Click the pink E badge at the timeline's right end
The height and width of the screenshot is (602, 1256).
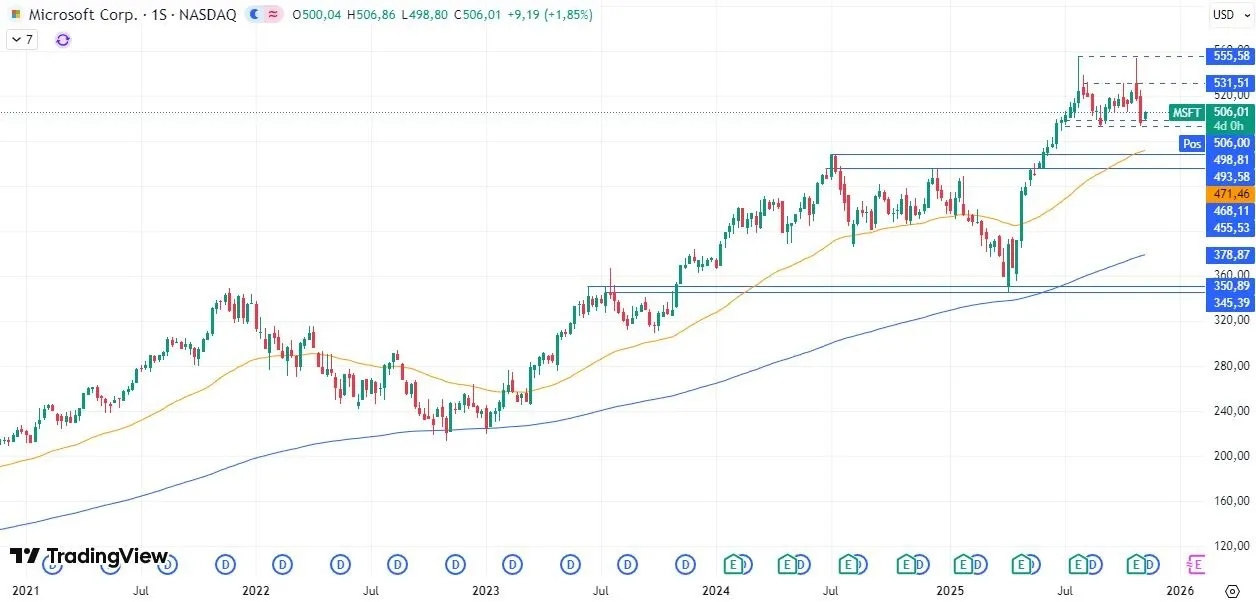point(1194,565)
